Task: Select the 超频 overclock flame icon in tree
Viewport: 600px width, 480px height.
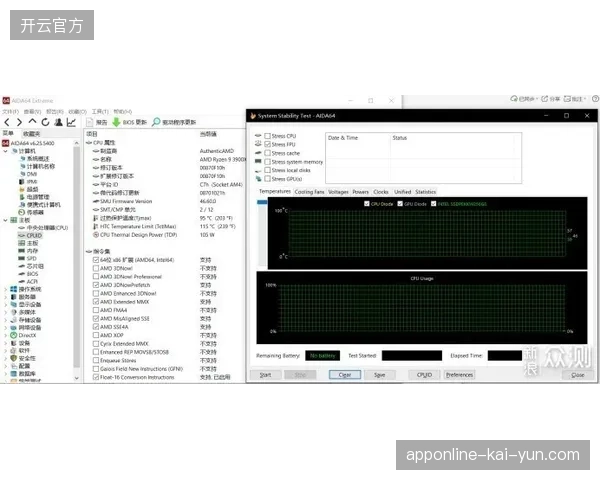Action: [22, 189]
